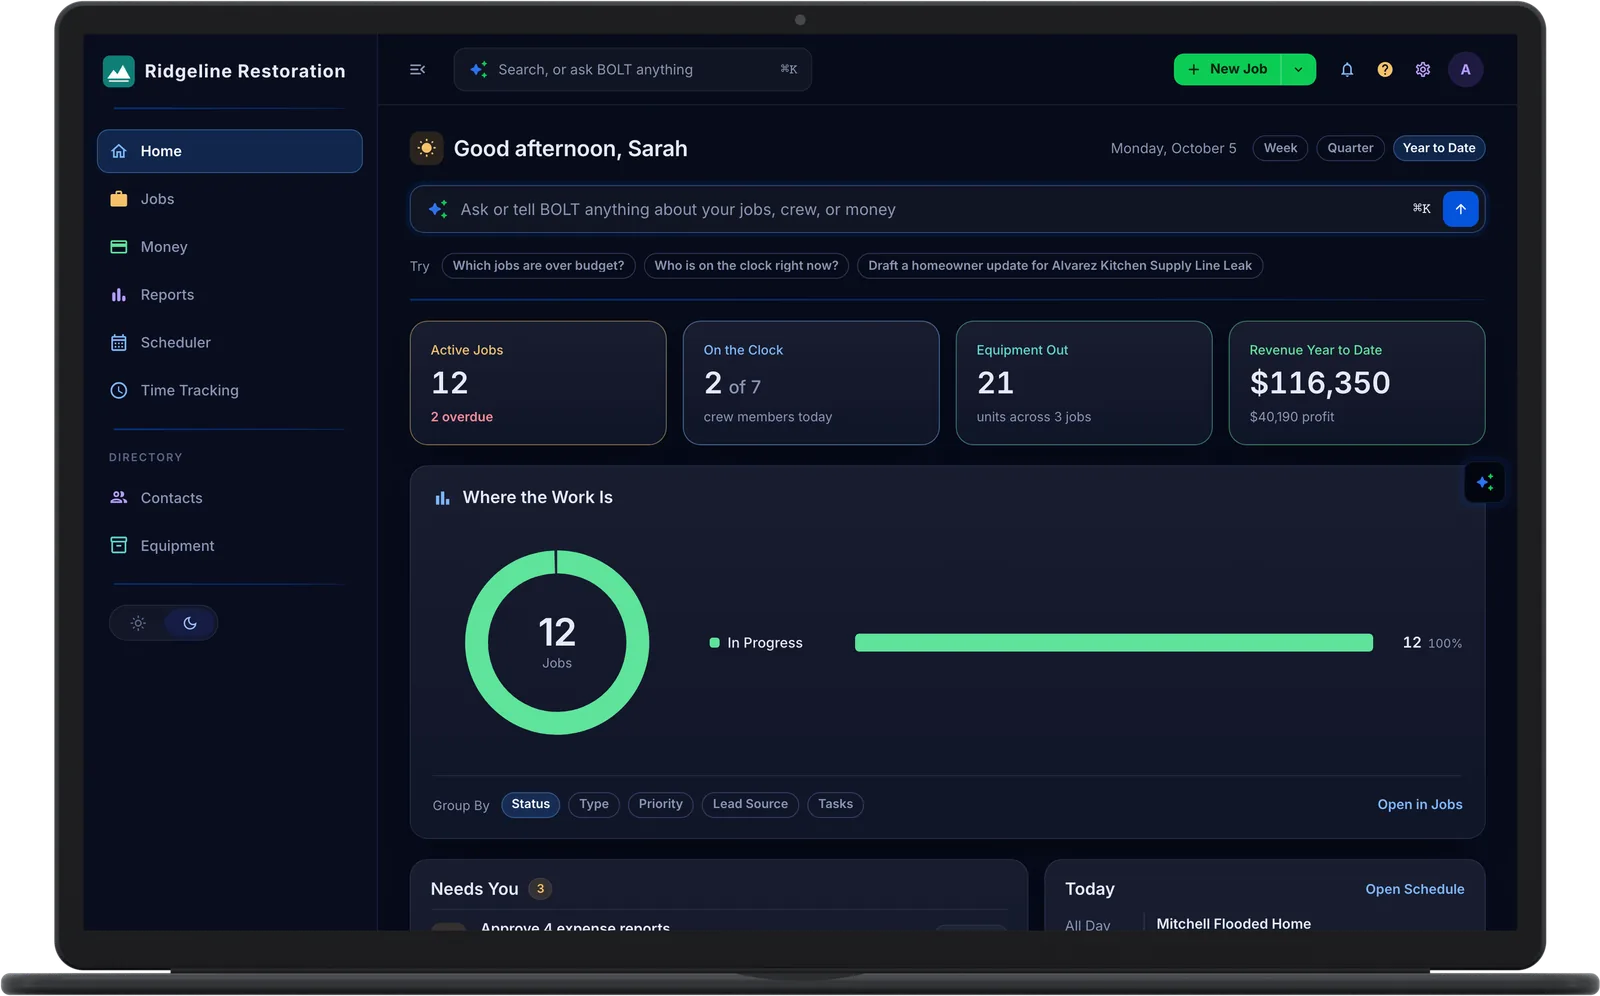
Task: Open the help question mark icon
Action: [x=1385, y=70]
